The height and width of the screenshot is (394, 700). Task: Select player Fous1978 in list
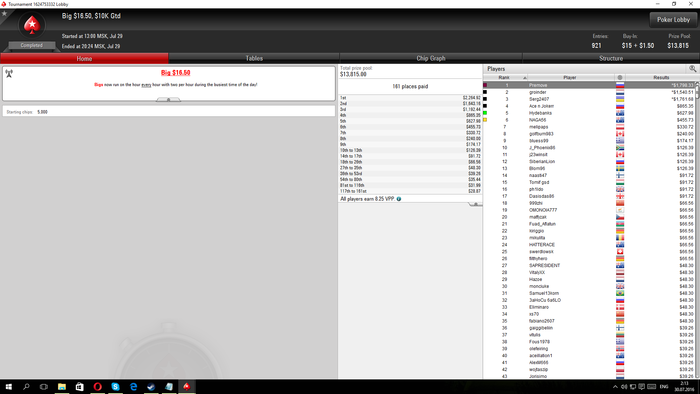click(589, 342)
